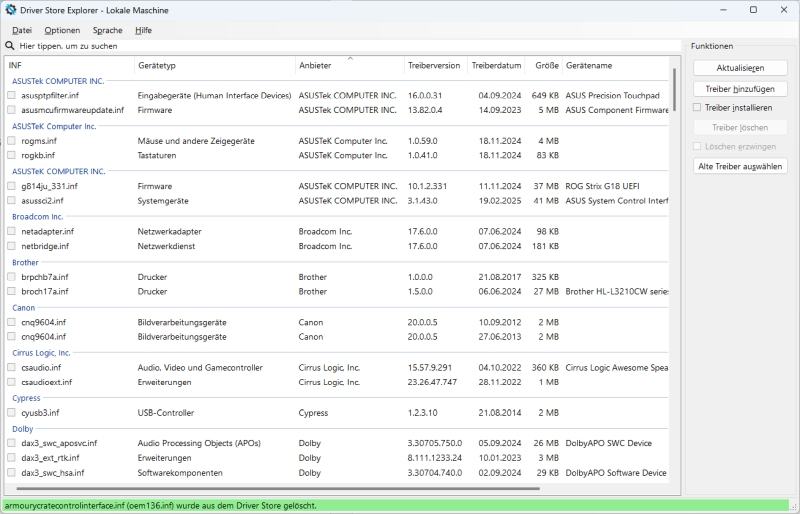Sort by Treiberdatum column header
The width and height of the screenshot is (800, 514).
496,65
